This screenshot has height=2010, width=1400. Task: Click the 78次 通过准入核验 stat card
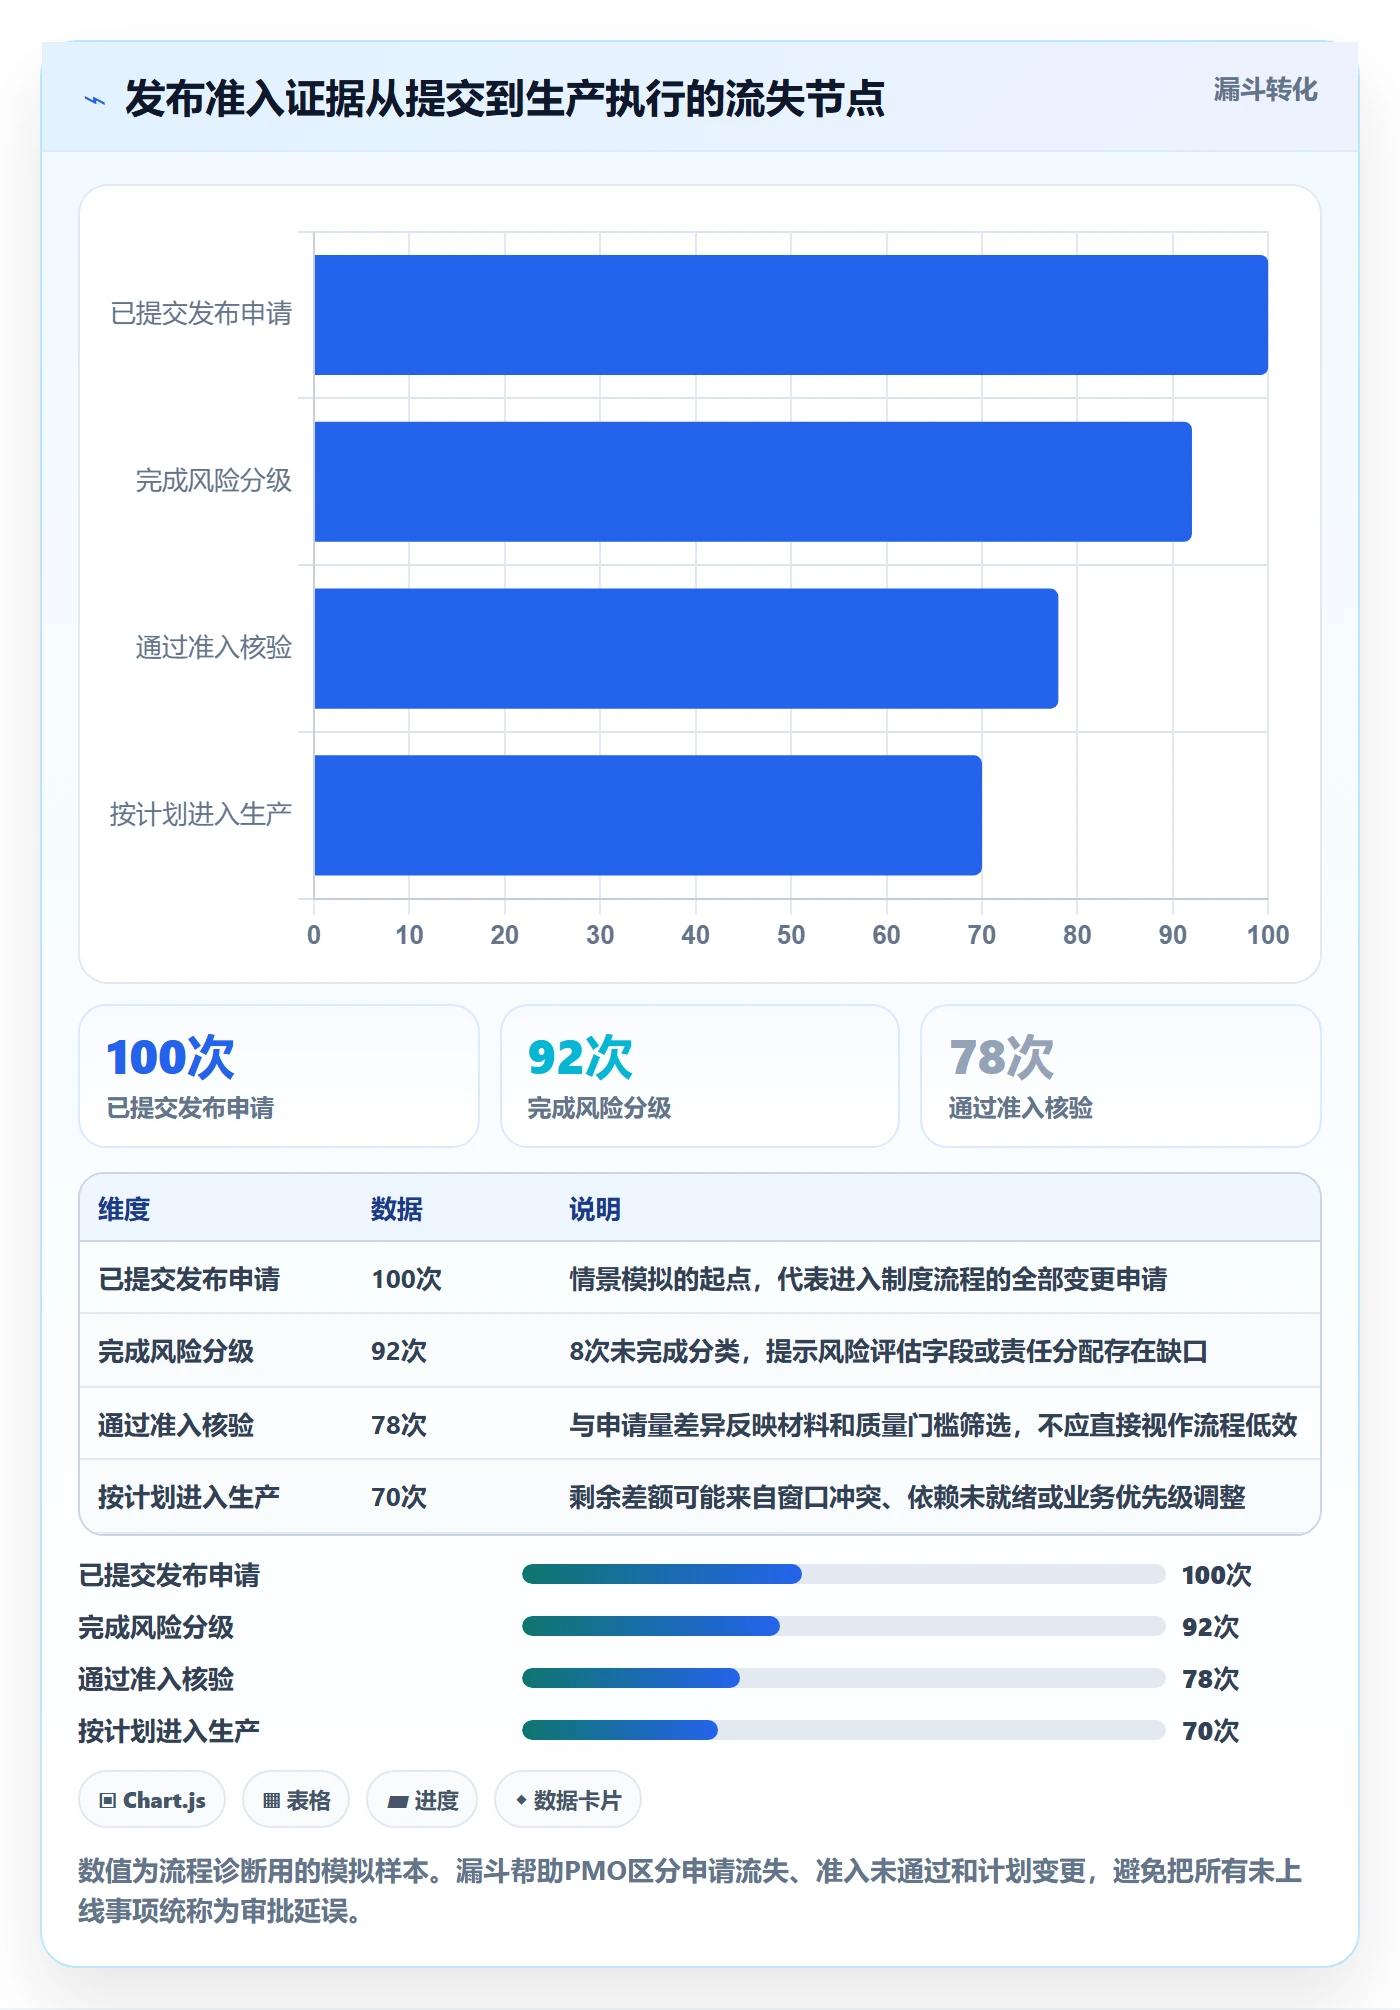click(x=1121, y=1076)
